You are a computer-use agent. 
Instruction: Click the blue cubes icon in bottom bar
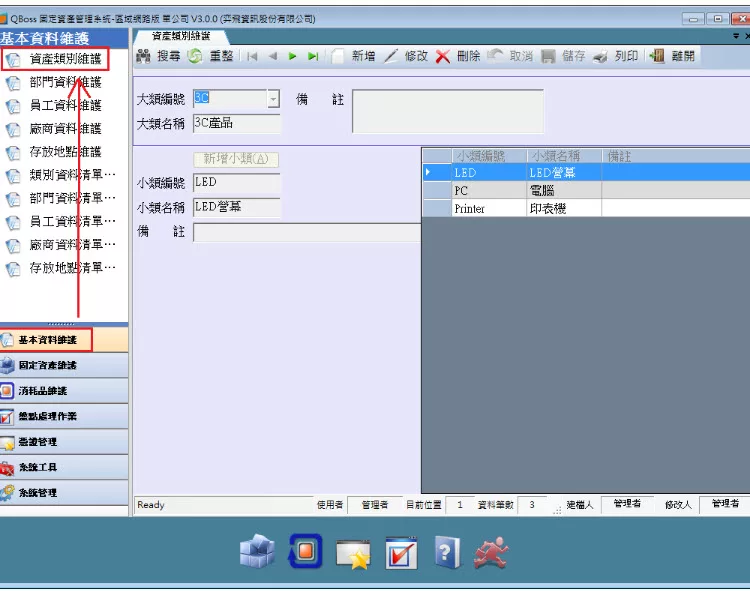pyautogui.click(x=257, y=551)
